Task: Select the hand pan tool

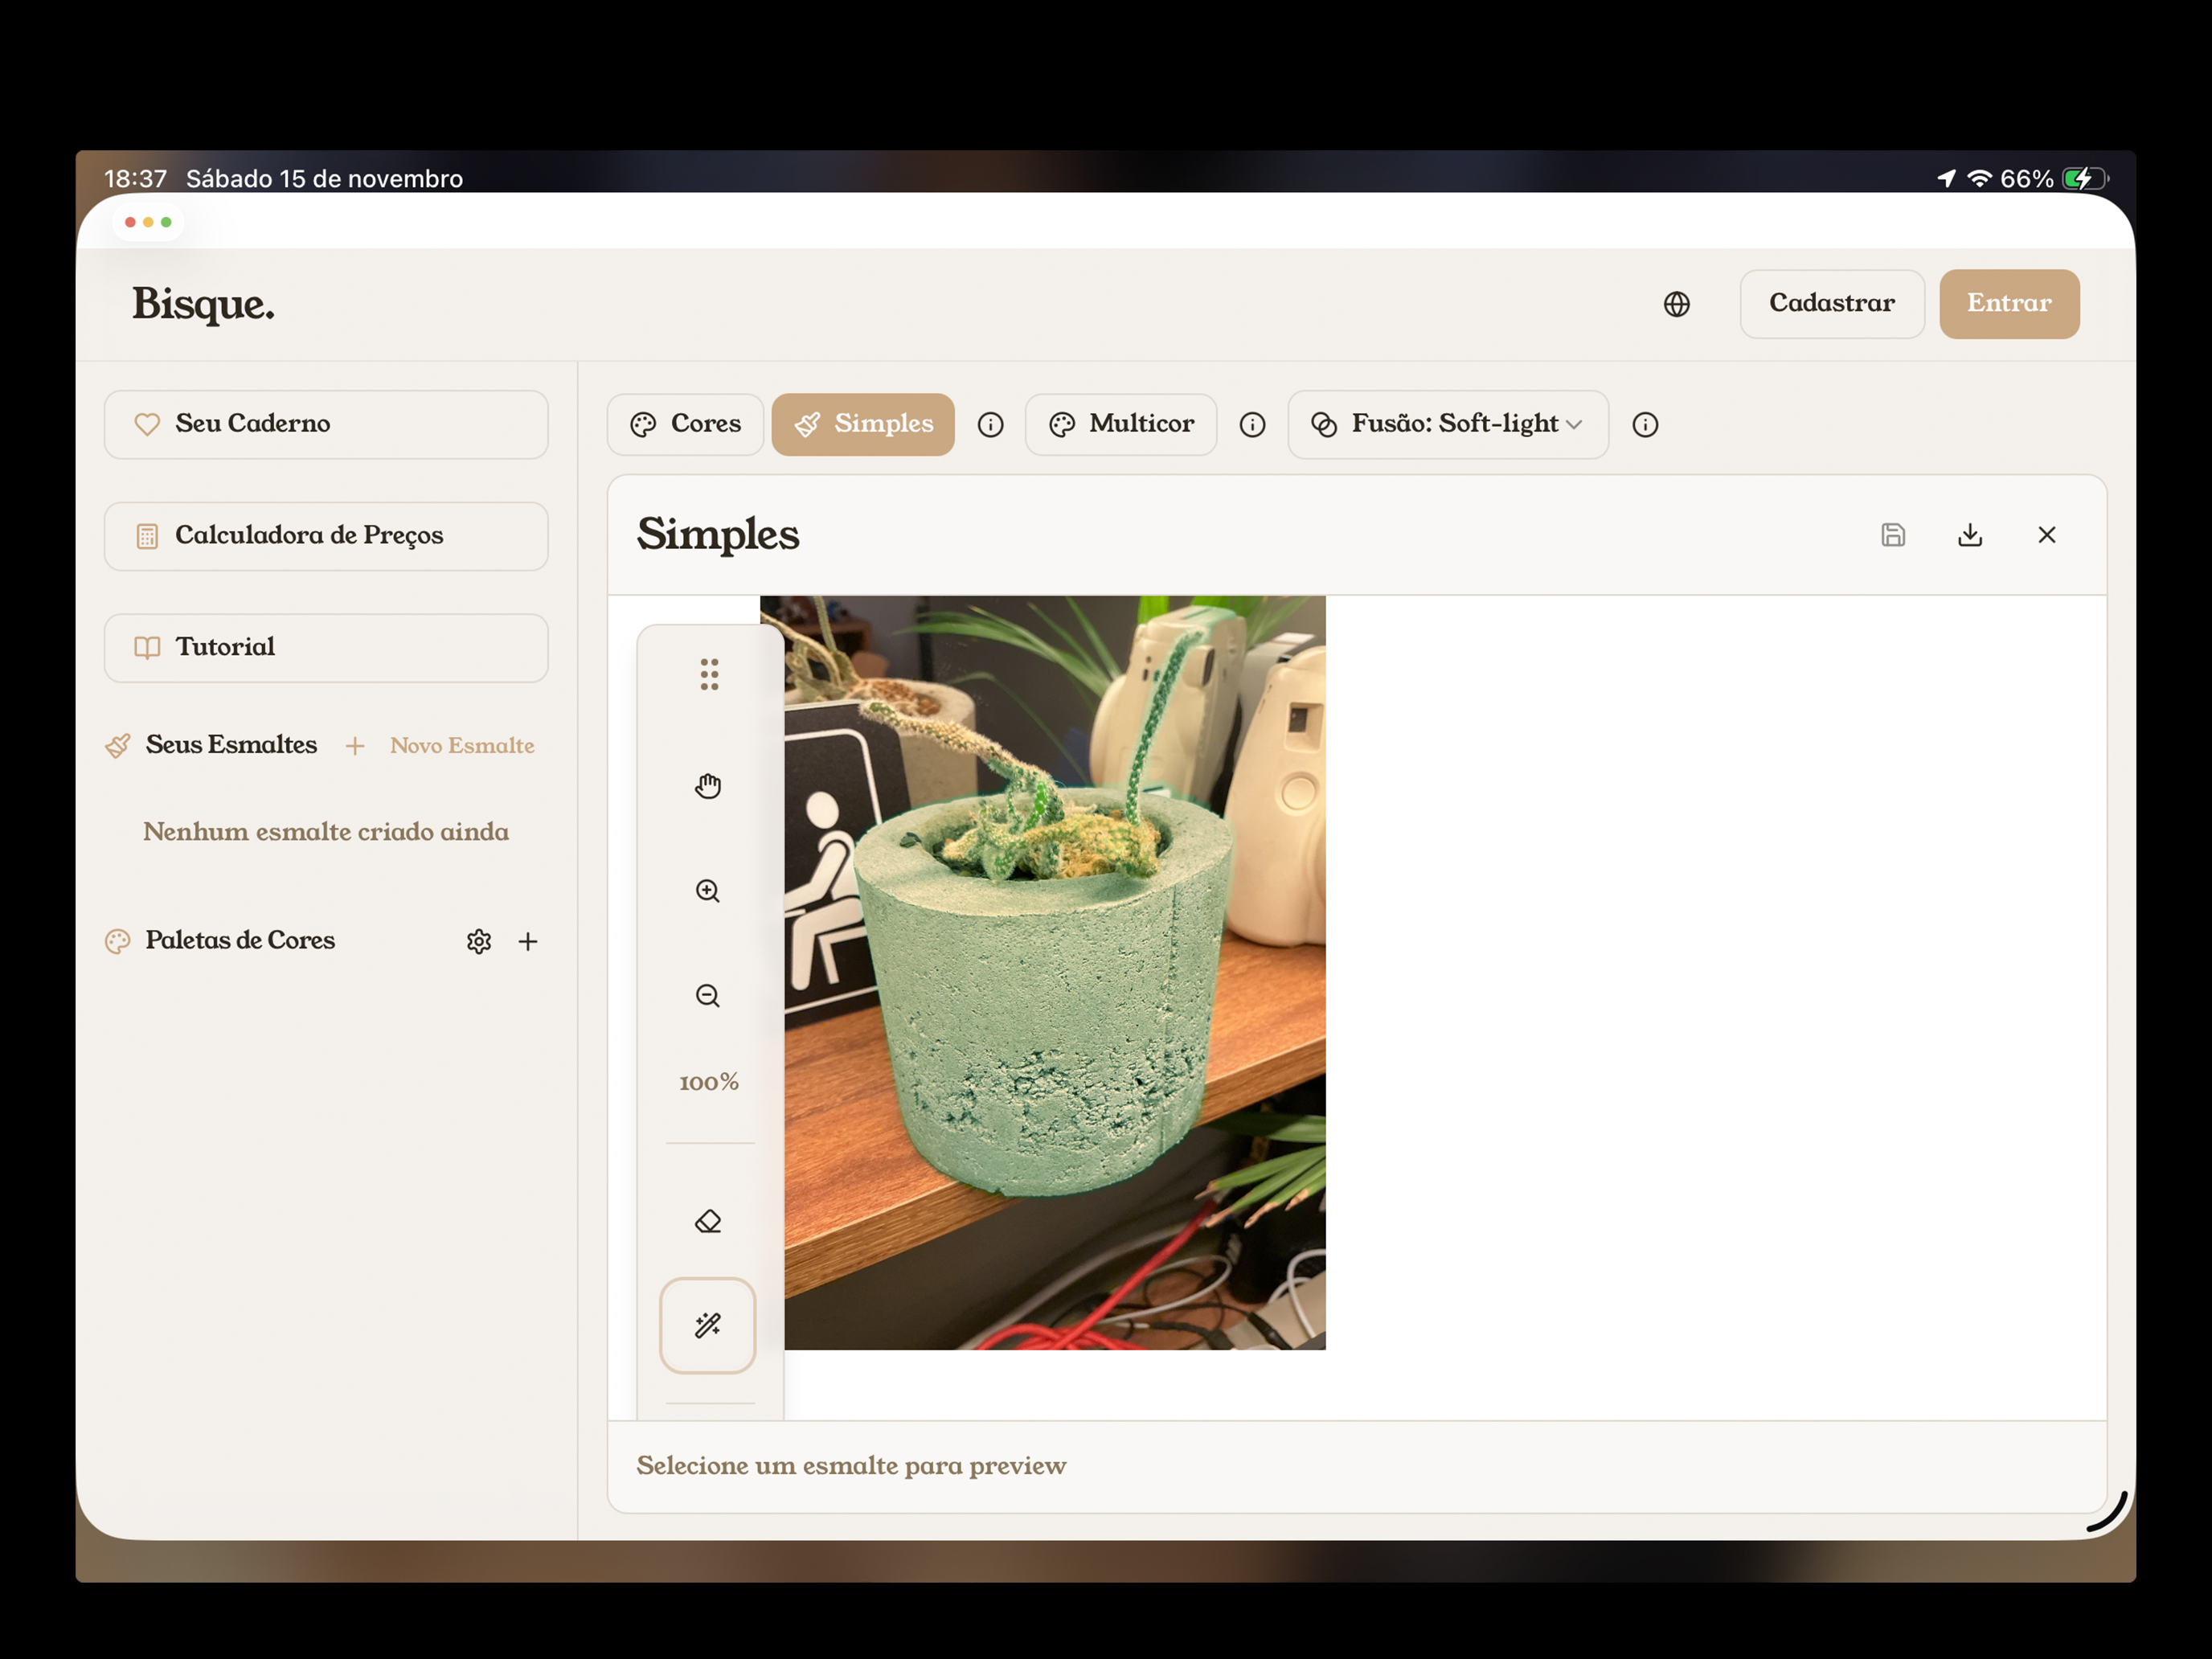Action: point(708,787)
